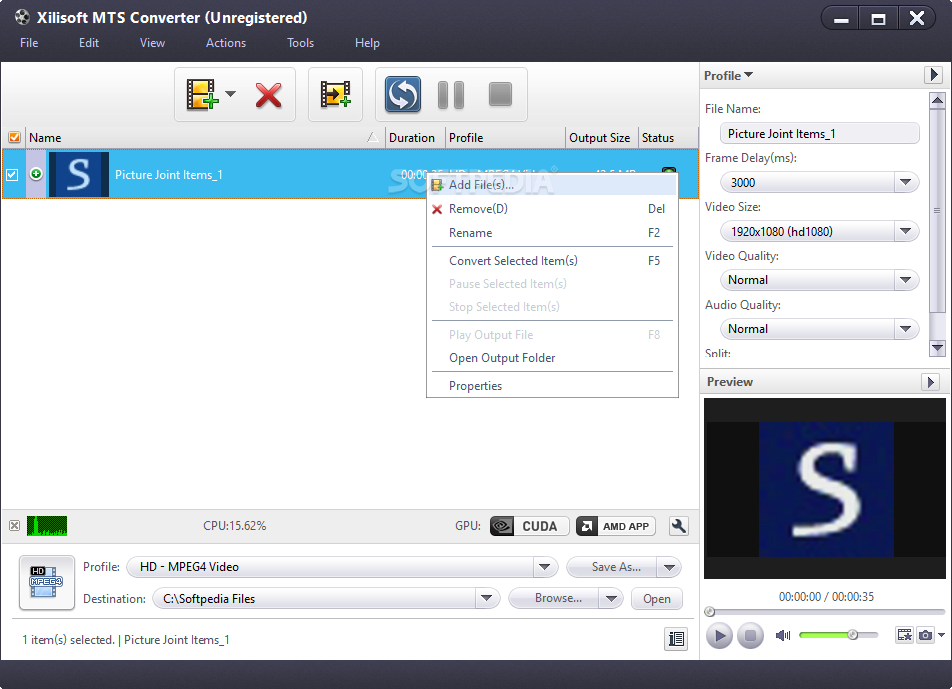Open the HD - MPEG4 Video profile dropdown
Image resolution: width=952 pixels, height=689 pixels.
[545, 567]
